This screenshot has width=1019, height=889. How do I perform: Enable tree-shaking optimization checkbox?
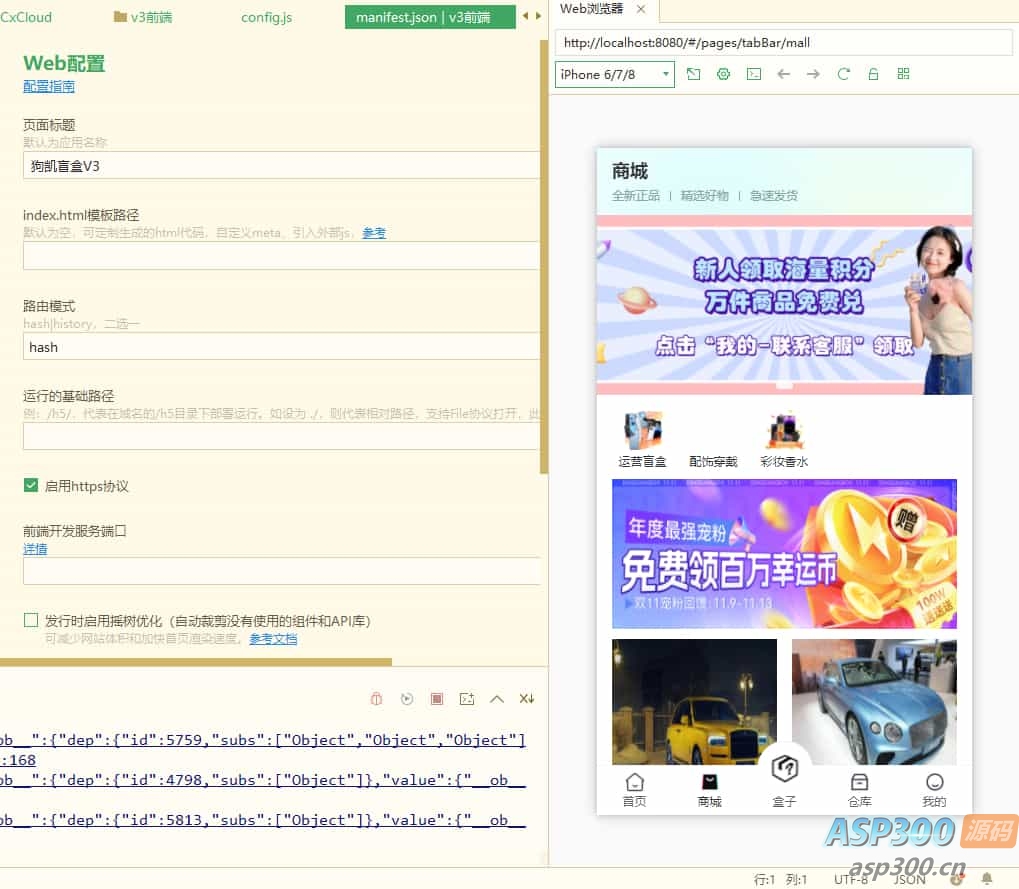pyautogui.click(x=30, y=619)
